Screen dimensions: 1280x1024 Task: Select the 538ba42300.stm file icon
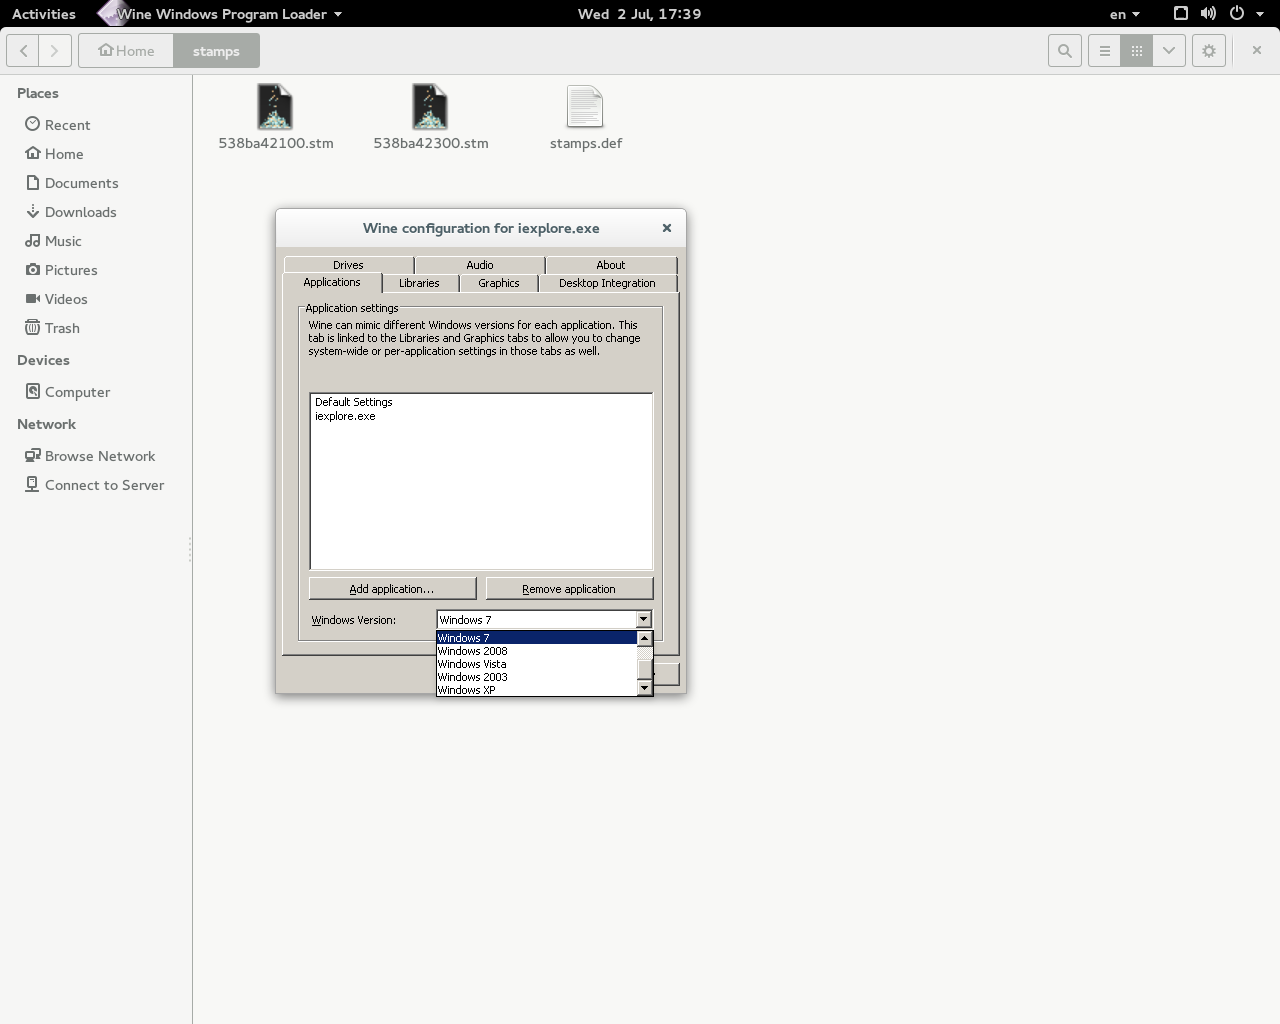coord(430,107)
